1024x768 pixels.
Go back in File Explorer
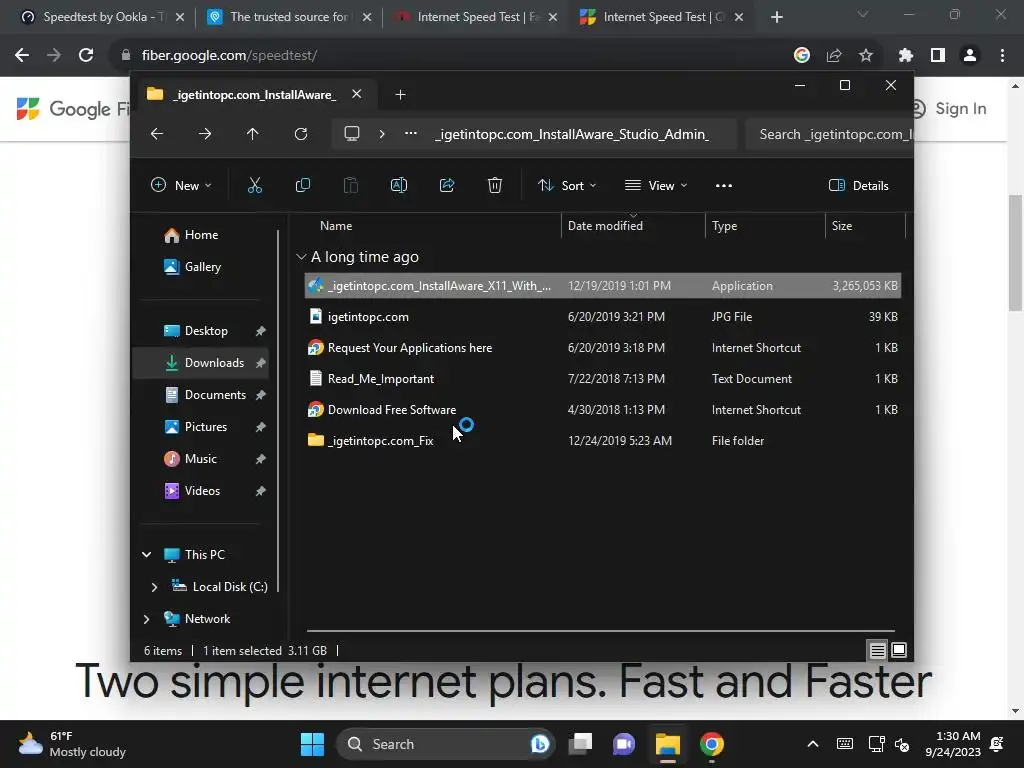click(x=157, y=134)
